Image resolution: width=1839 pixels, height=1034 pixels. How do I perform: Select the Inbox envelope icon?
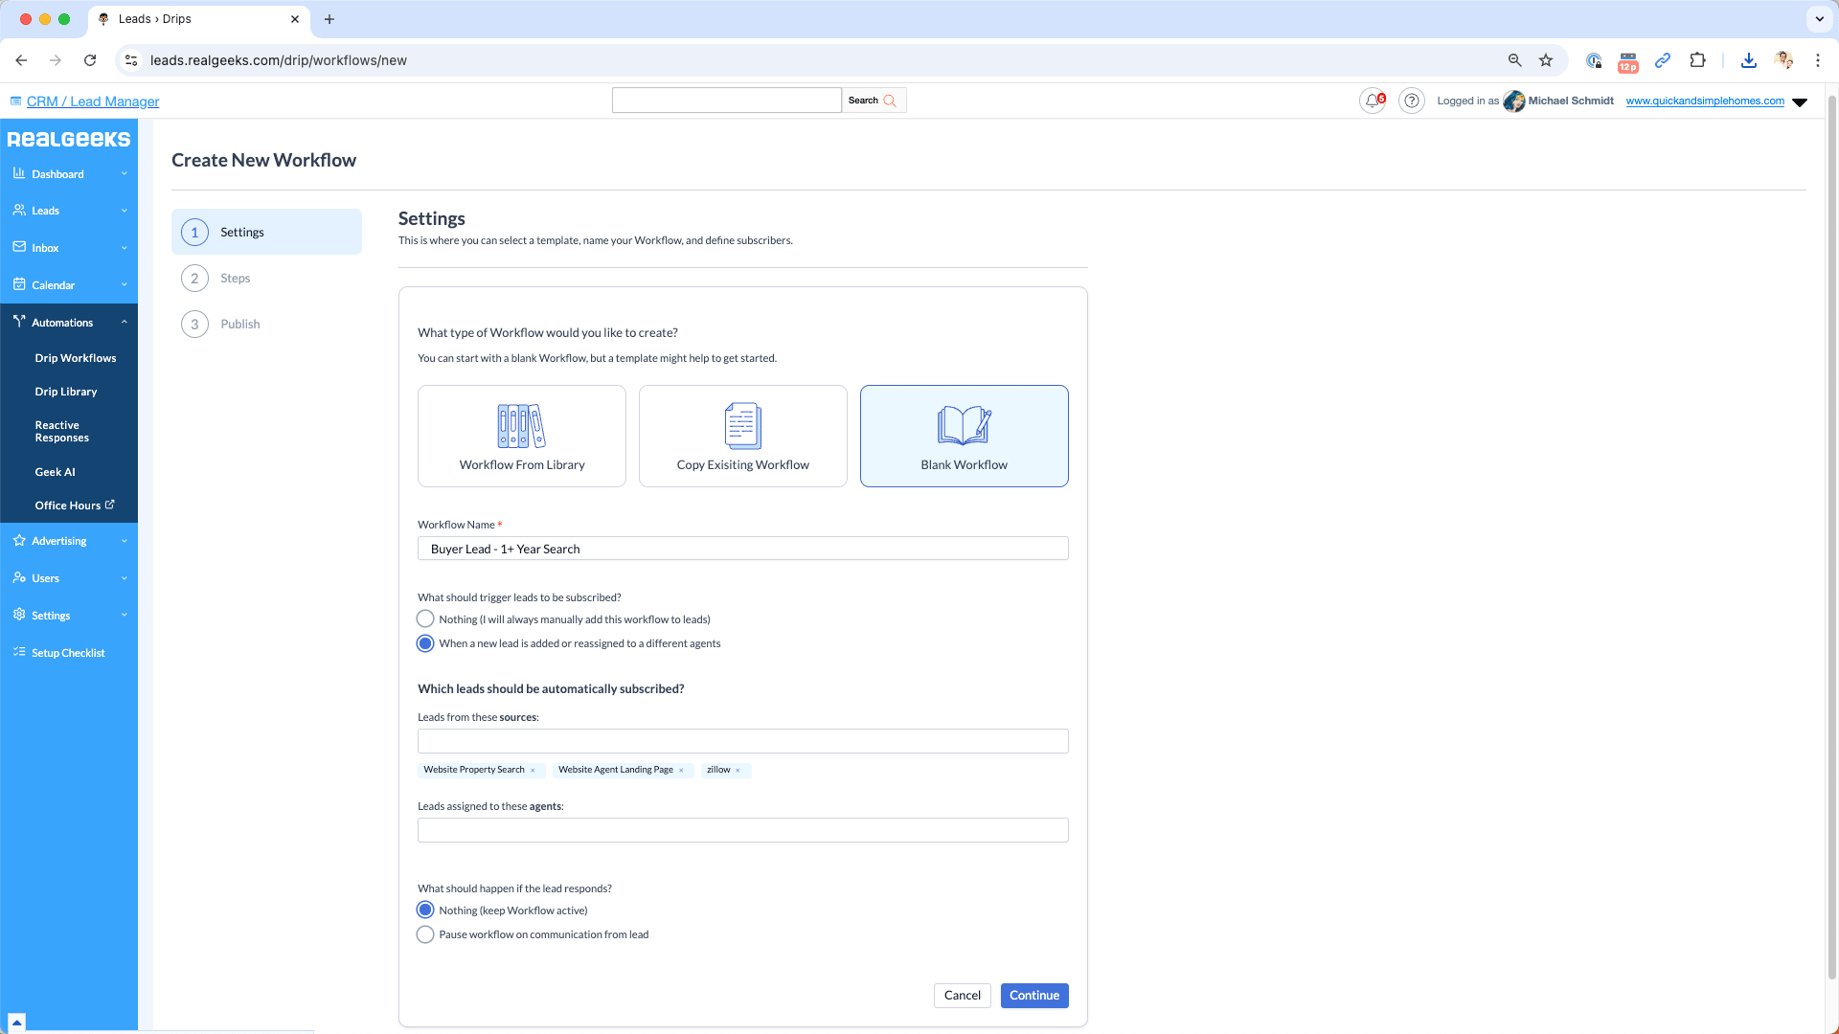click(19, 247)
